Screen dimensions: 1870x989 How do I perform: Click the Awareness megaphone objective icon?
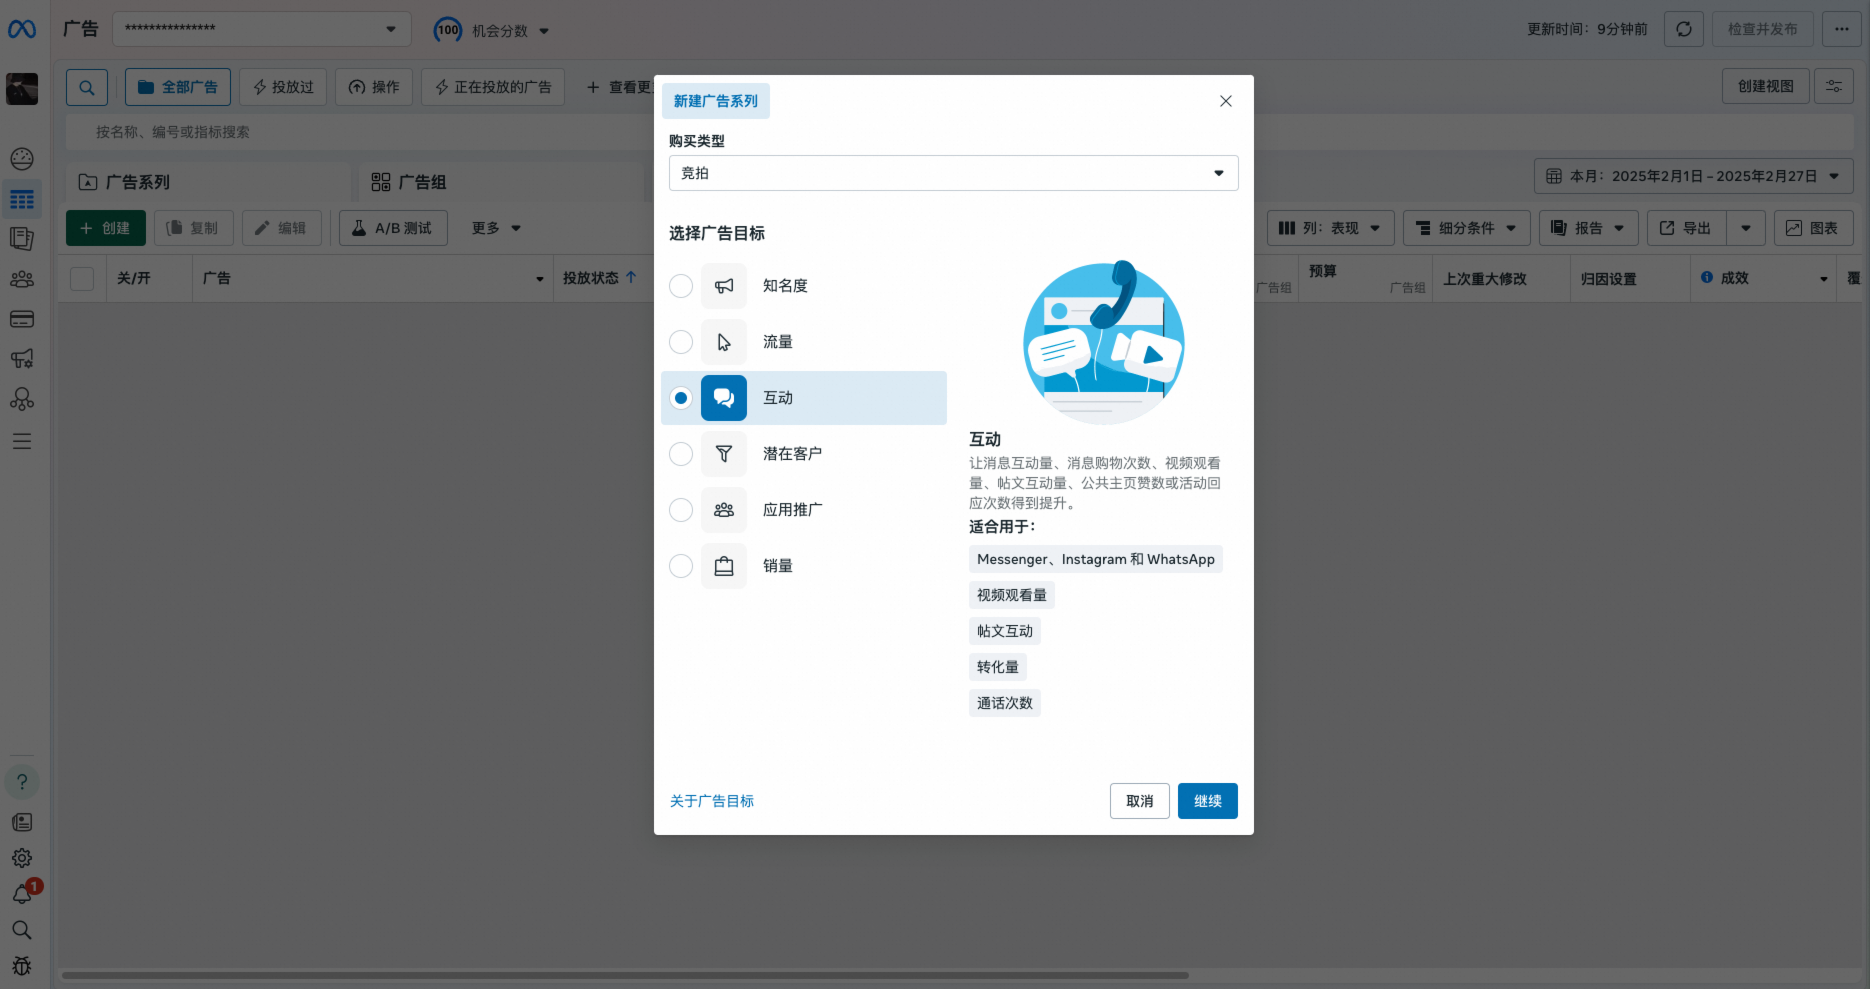(724, 286)
